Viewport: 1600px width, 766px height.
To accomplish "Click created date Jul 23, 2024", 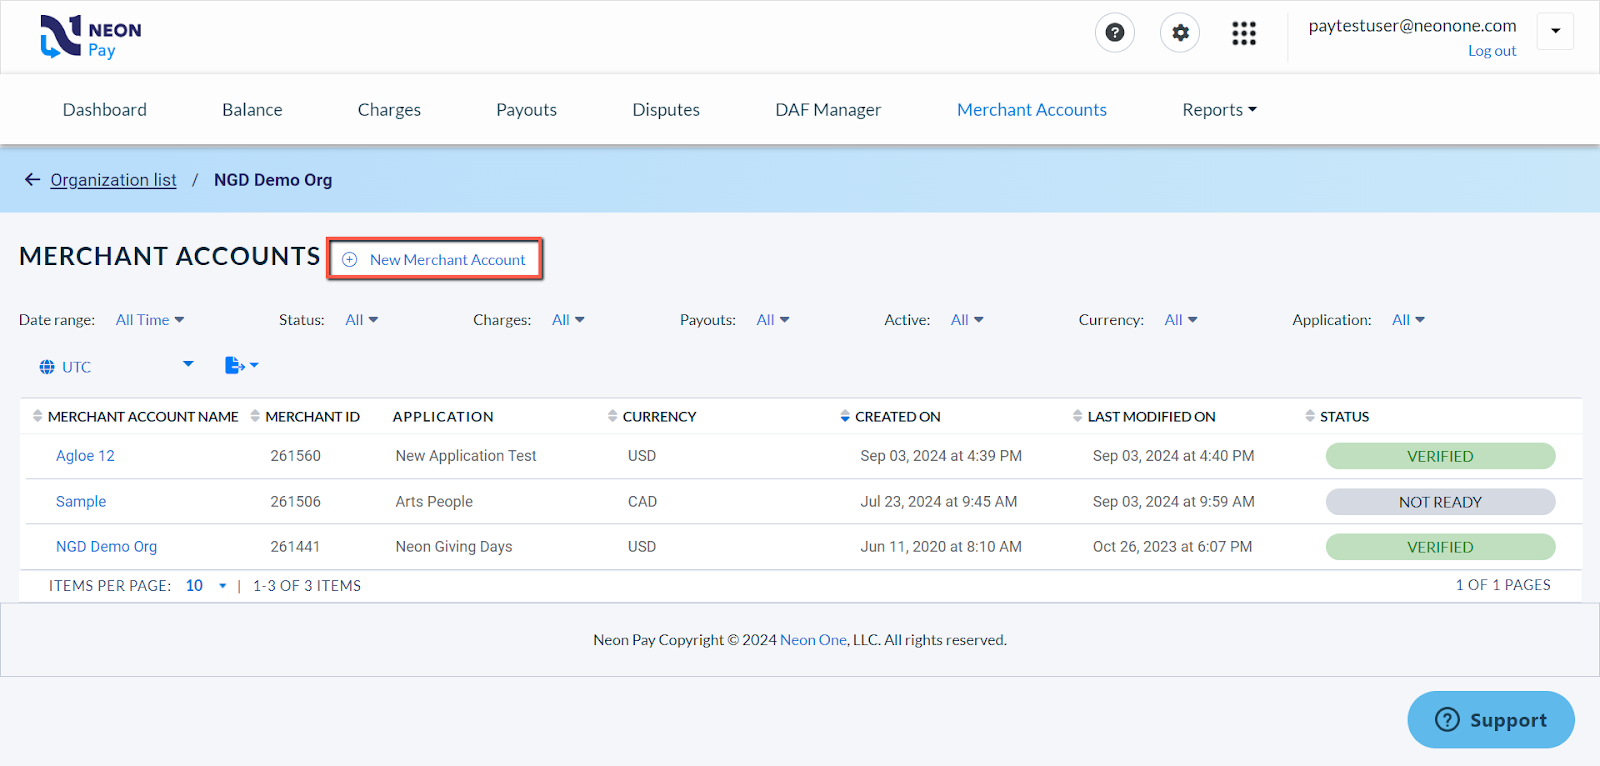I will 939,502.
